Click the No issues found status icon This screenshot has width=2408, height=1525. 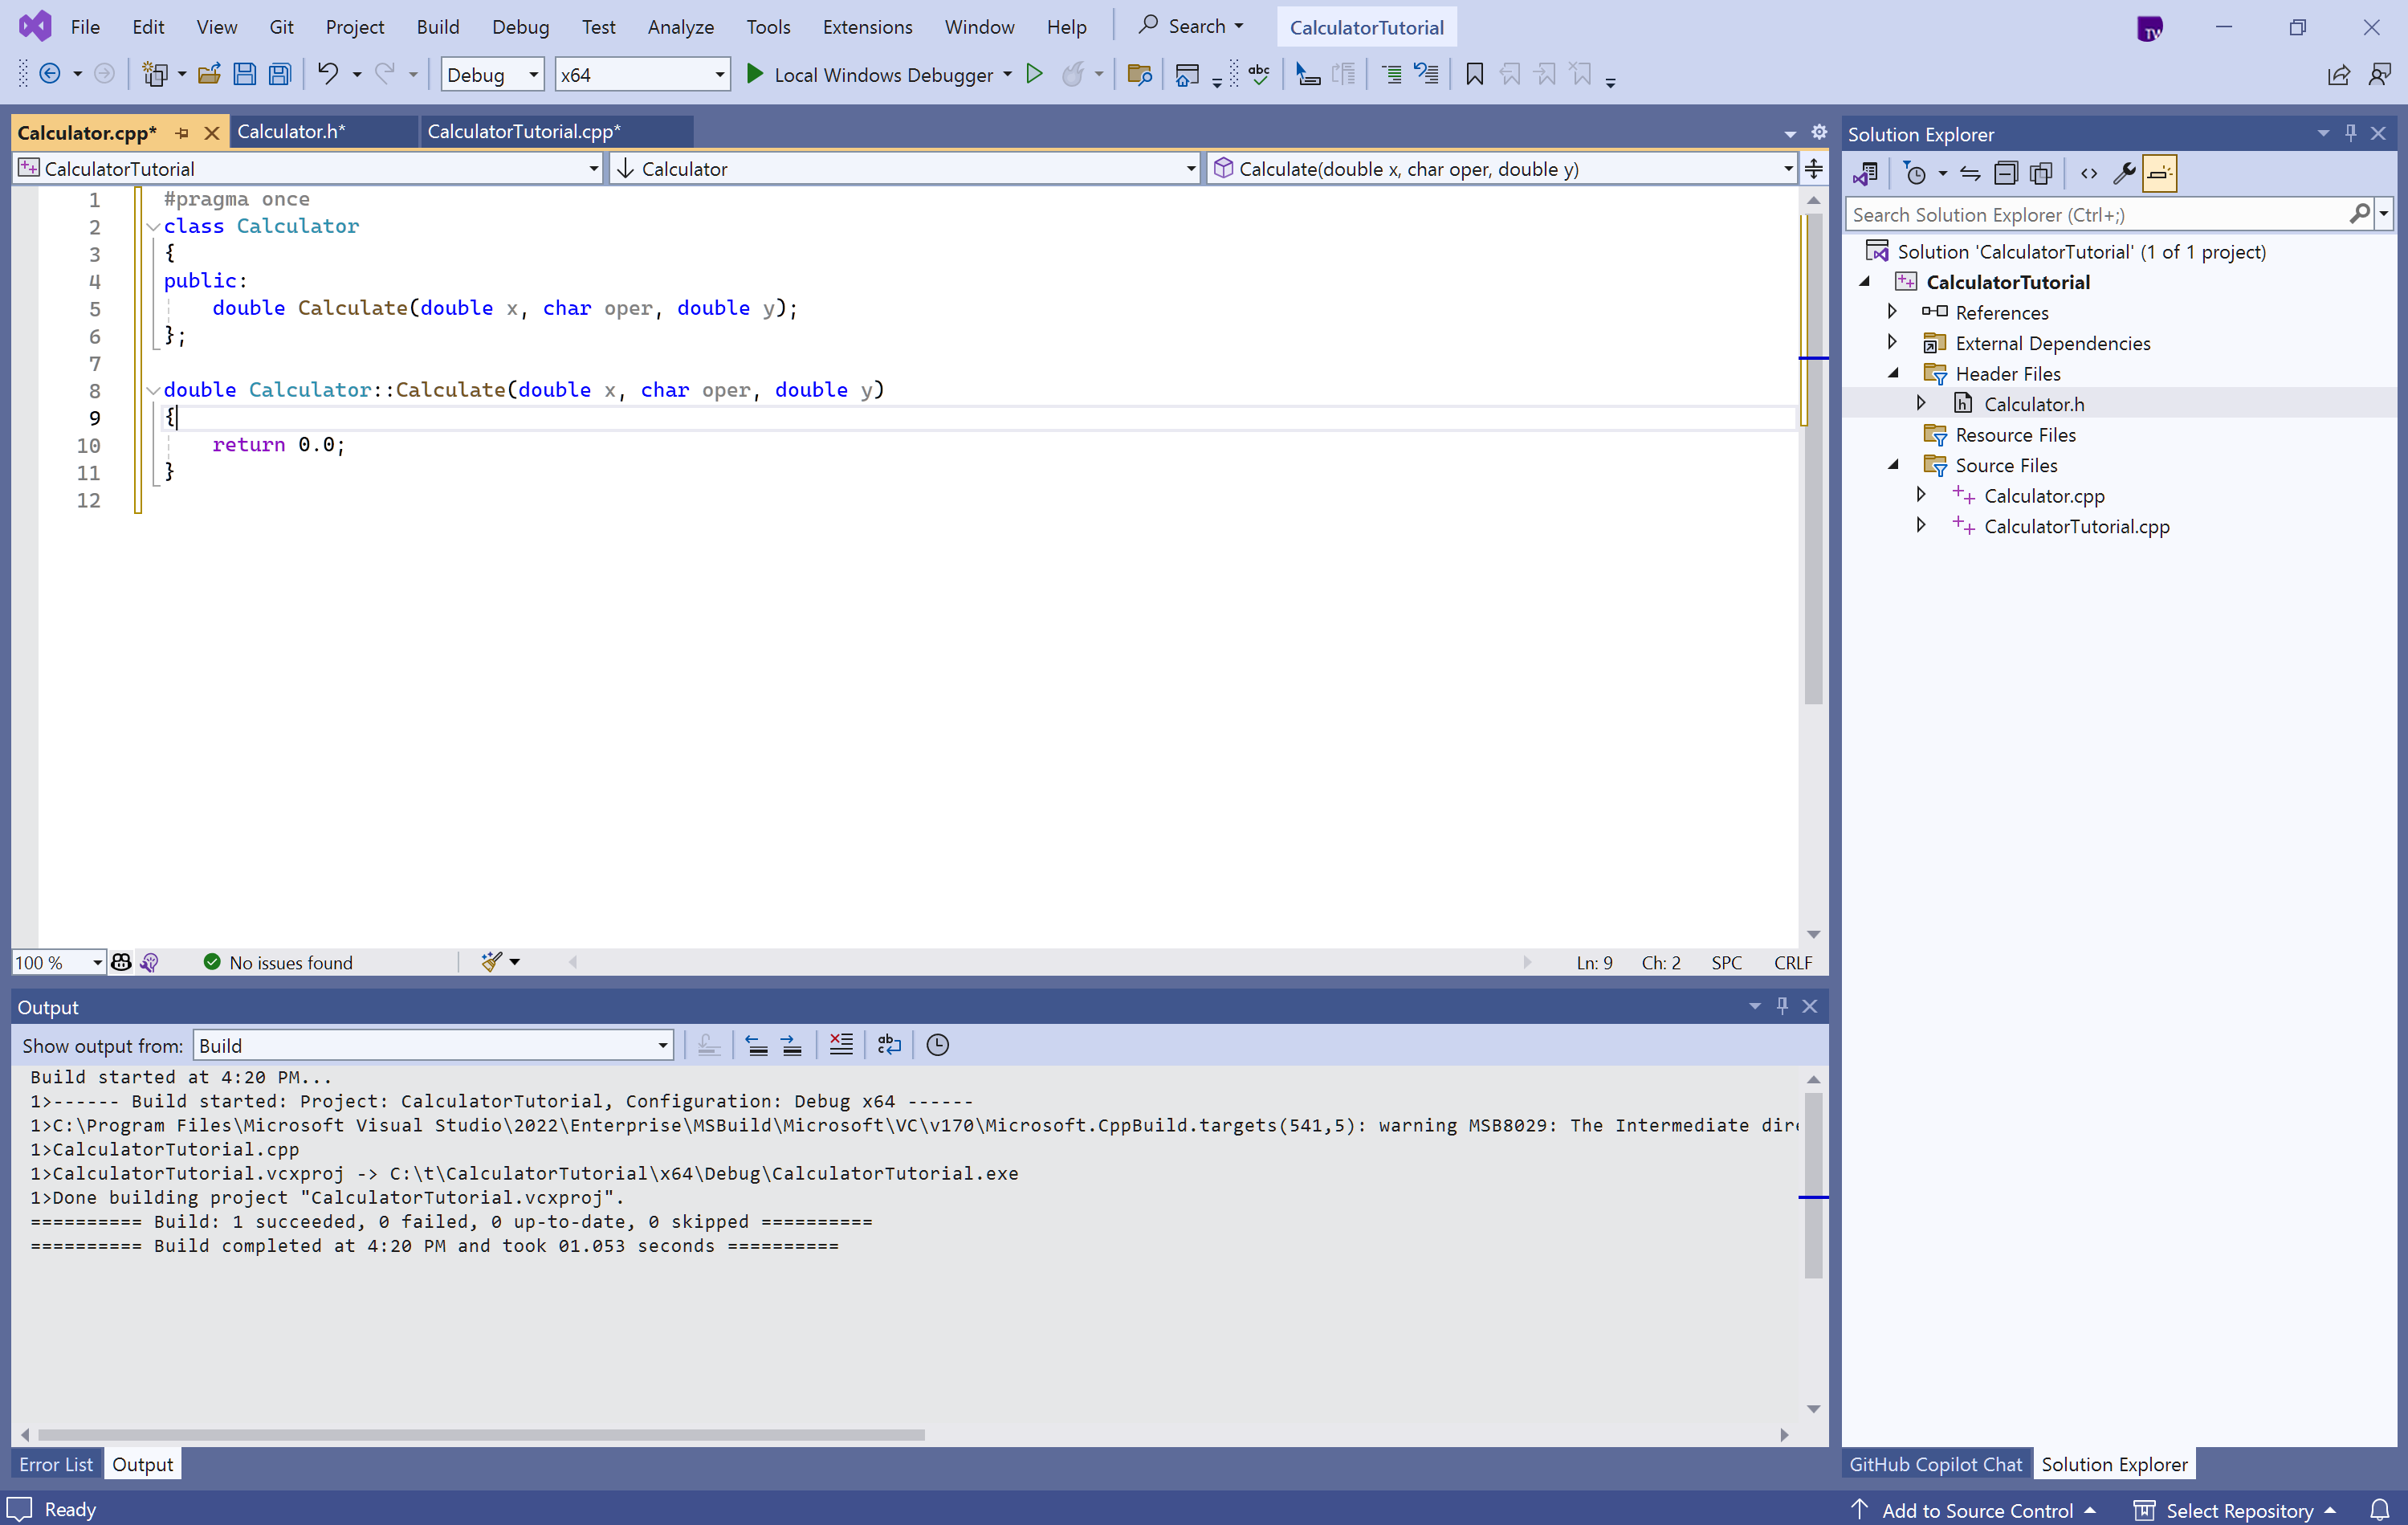(x=209, y=962)
